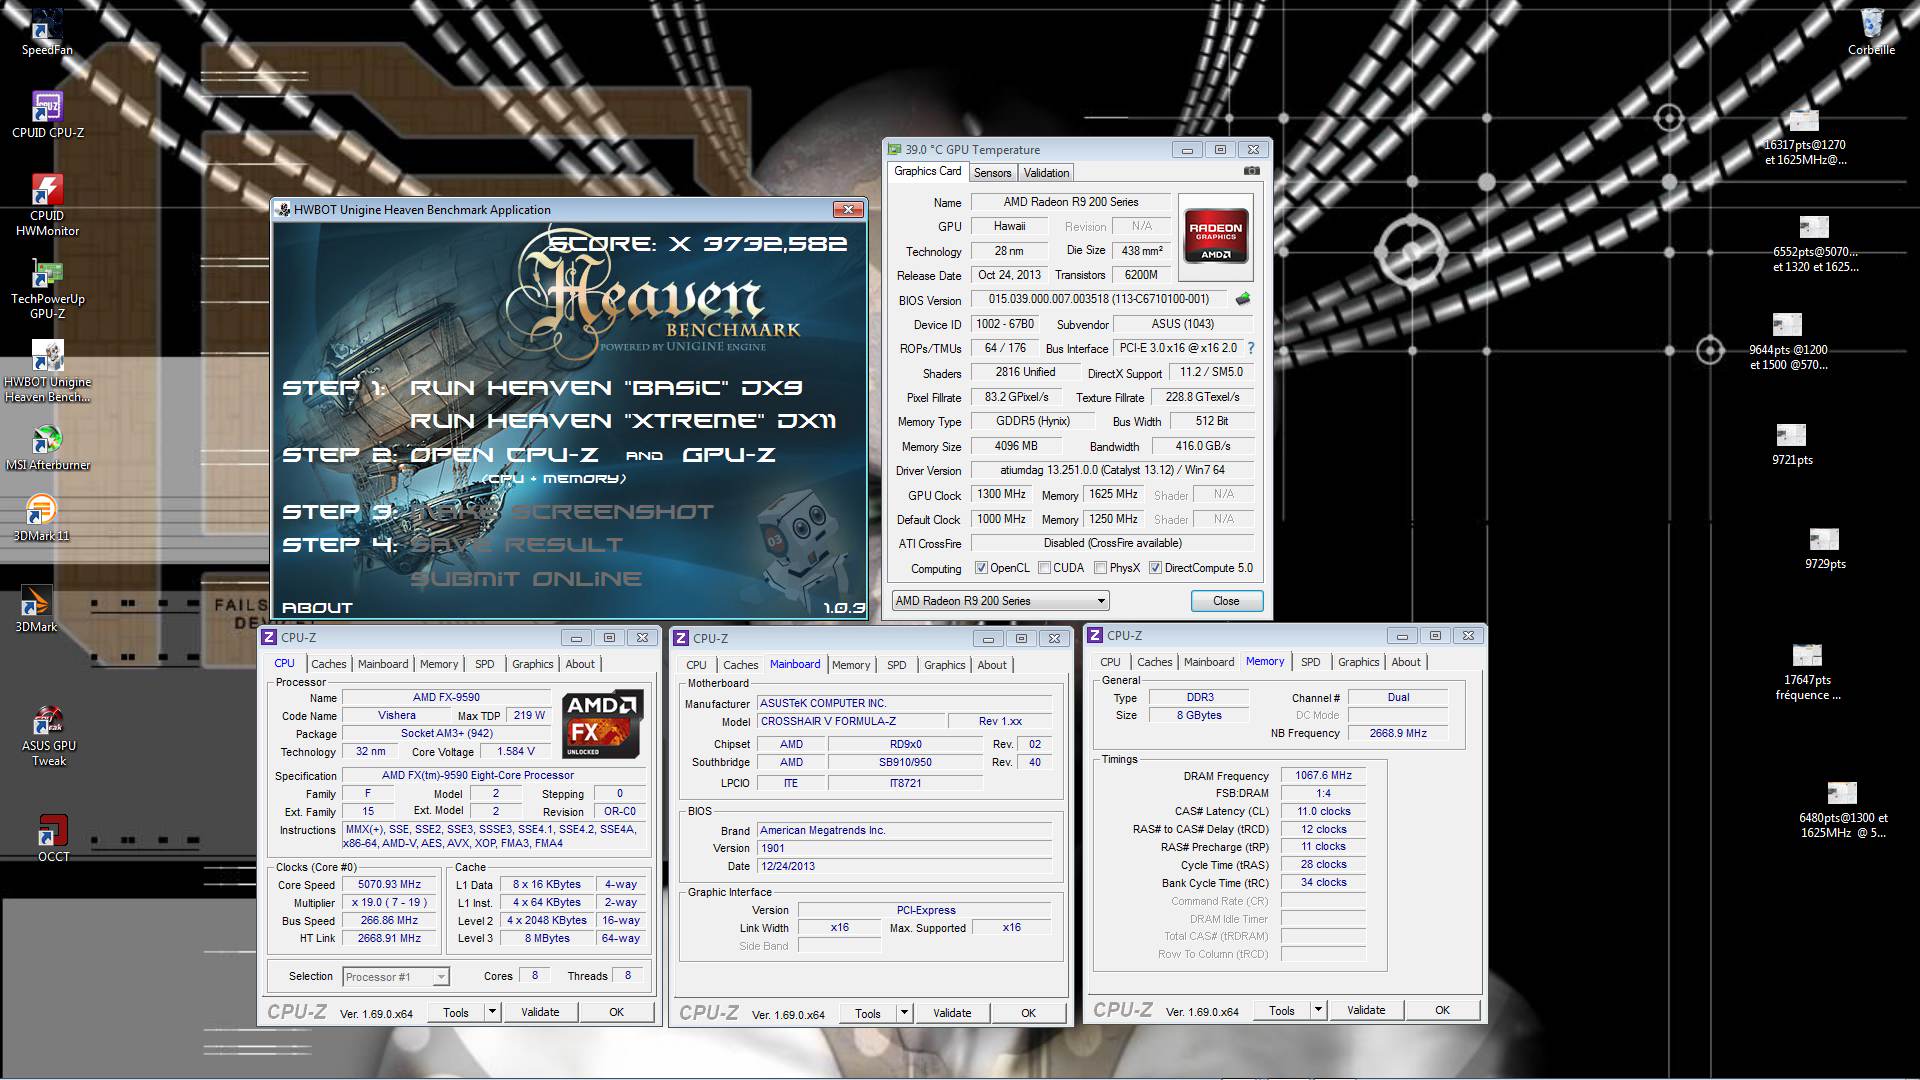The height and width of the screenshot is (1080, 1920).
Task: Click the Radeon Graphics logo in GPU-Z
Action: pyautogui.click(x=1216, y=236)
